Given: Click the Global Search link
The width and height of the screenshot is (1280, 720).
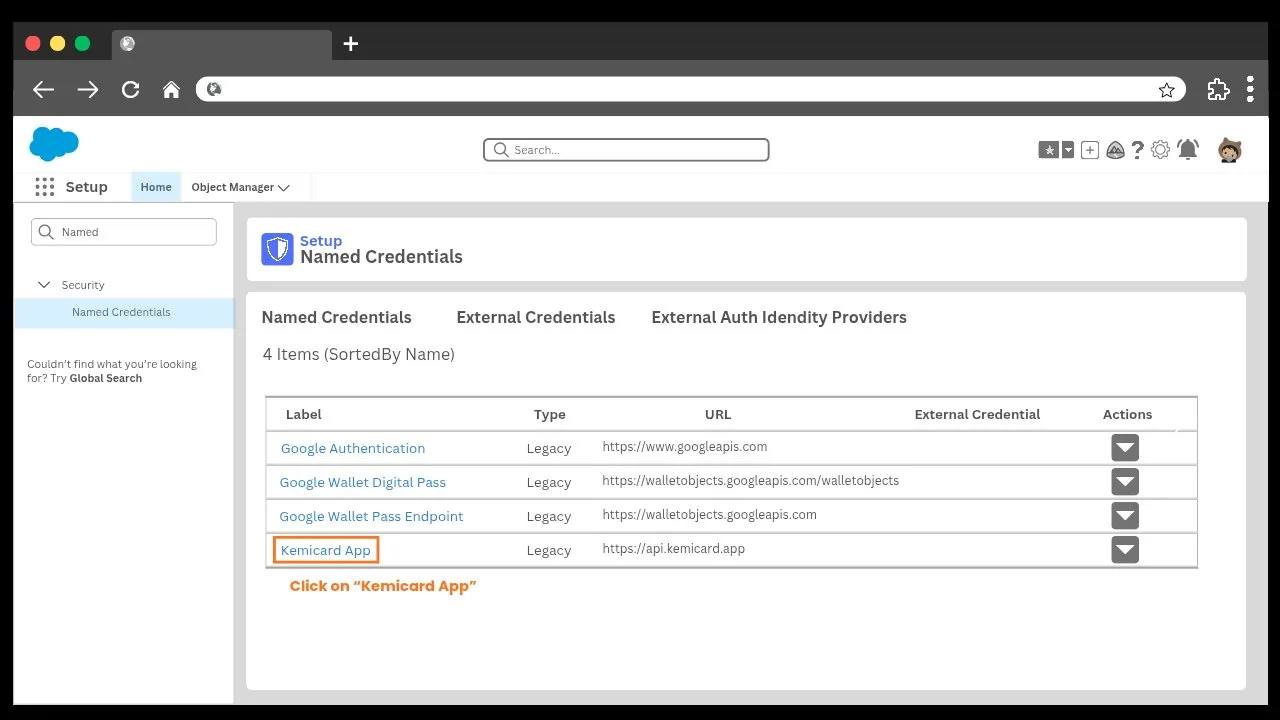Looking at the screenshot, I should click(x=106, y=378).
